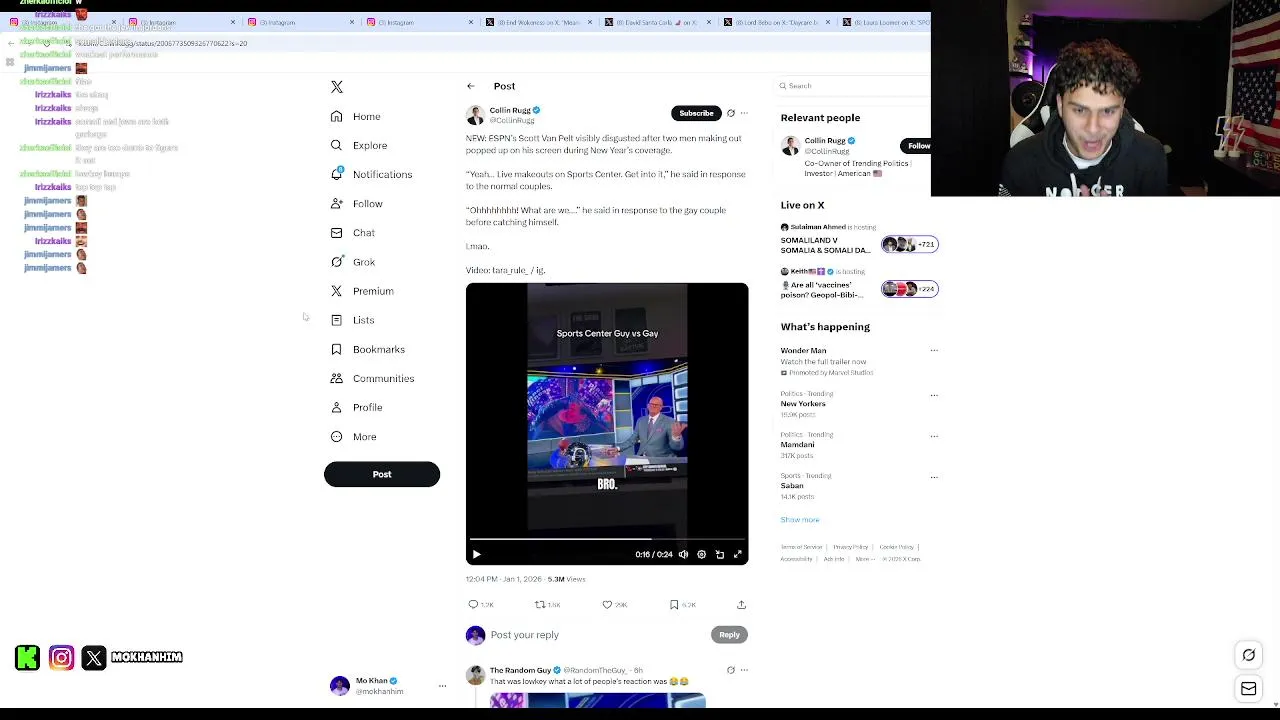Image resolution: width=1280 pixels, height=720 pixels.
Task: Click the black Post button
Action: coord(382,474)
